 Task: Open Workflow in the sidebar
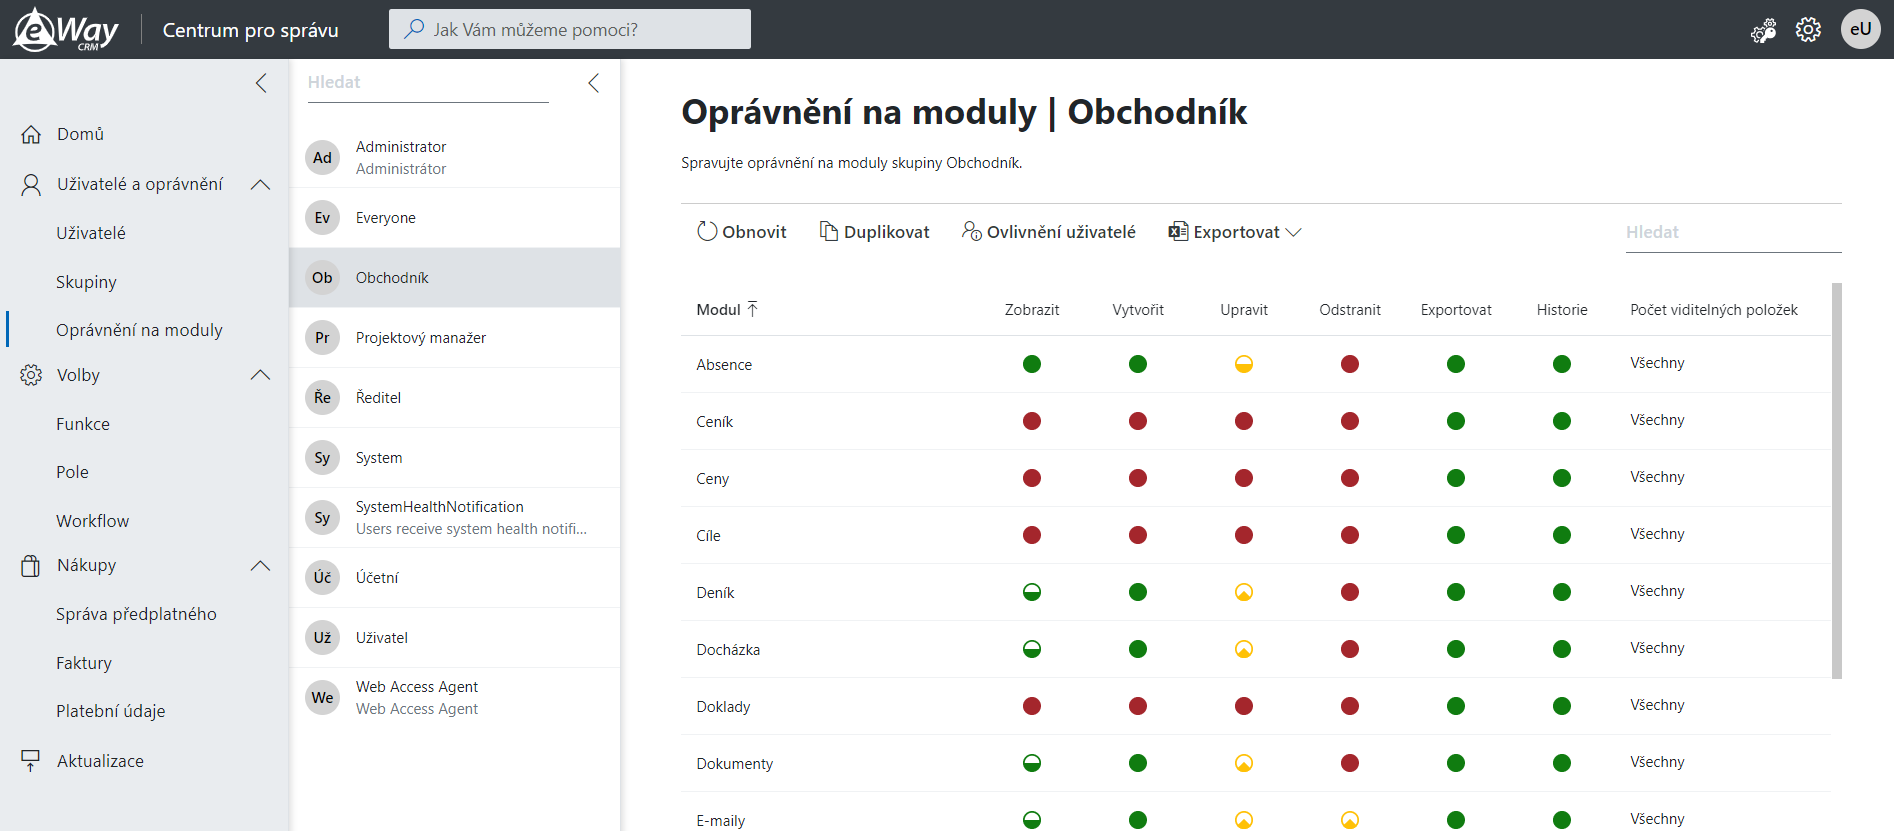[92, 521]
